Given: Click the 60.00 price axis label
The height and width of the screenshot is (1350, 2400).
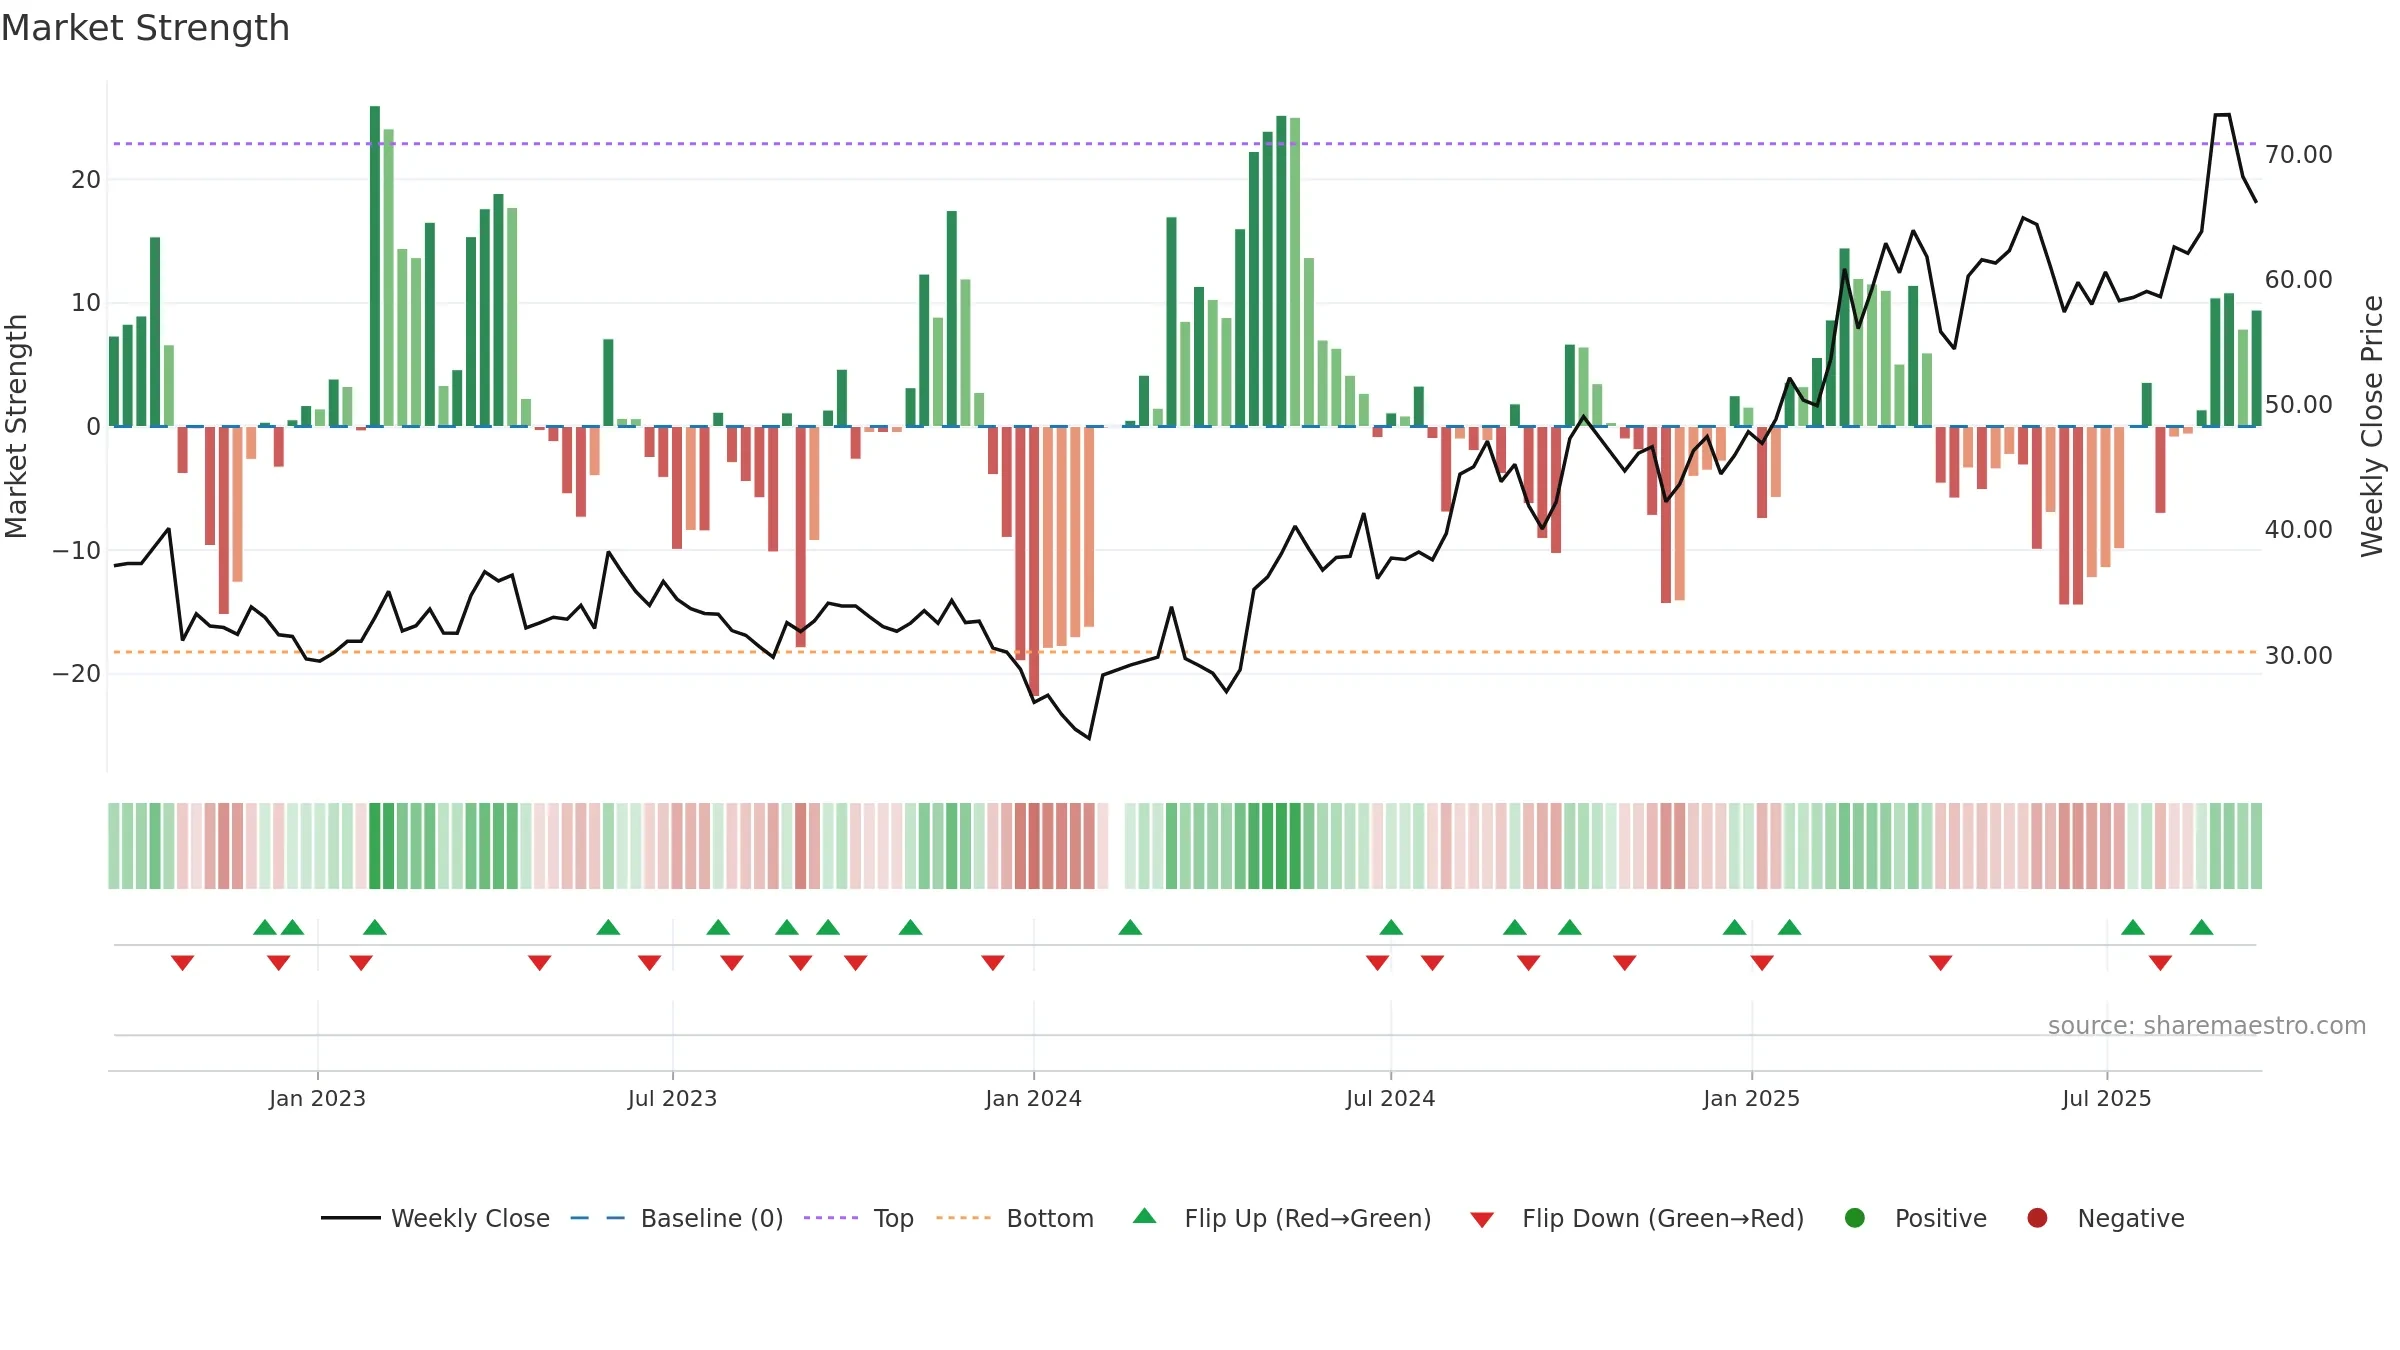Looking at the screenshot, I should [2298, 279].
